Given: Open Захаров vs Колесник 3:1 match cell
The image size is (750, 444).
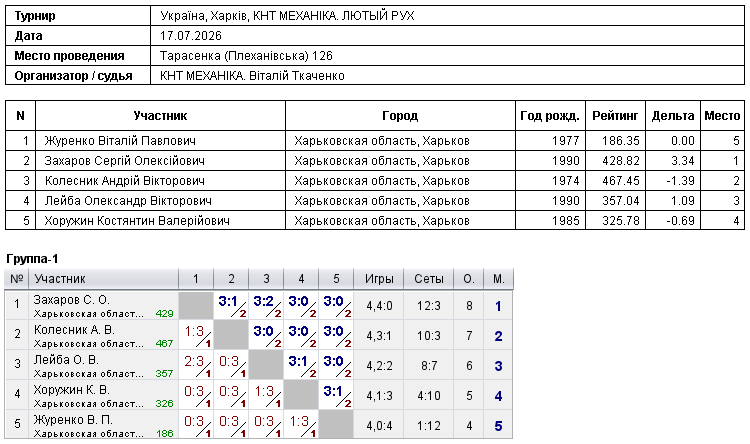Looking at the screenshot, I should click(231, 306).
